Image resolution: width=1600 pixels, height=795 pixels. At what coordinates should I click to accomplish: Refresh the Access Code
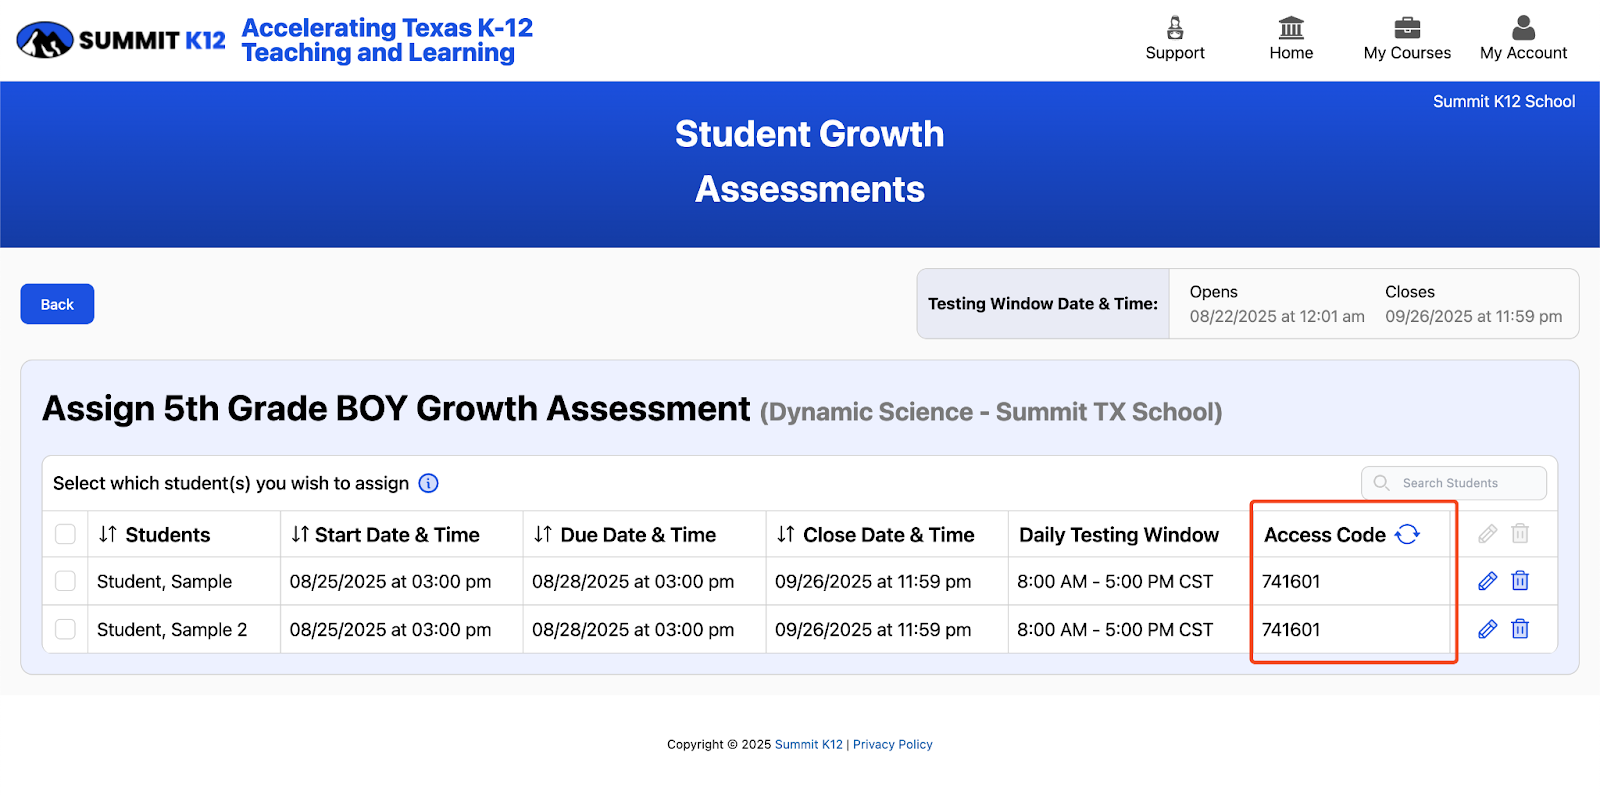[1407, 534]
